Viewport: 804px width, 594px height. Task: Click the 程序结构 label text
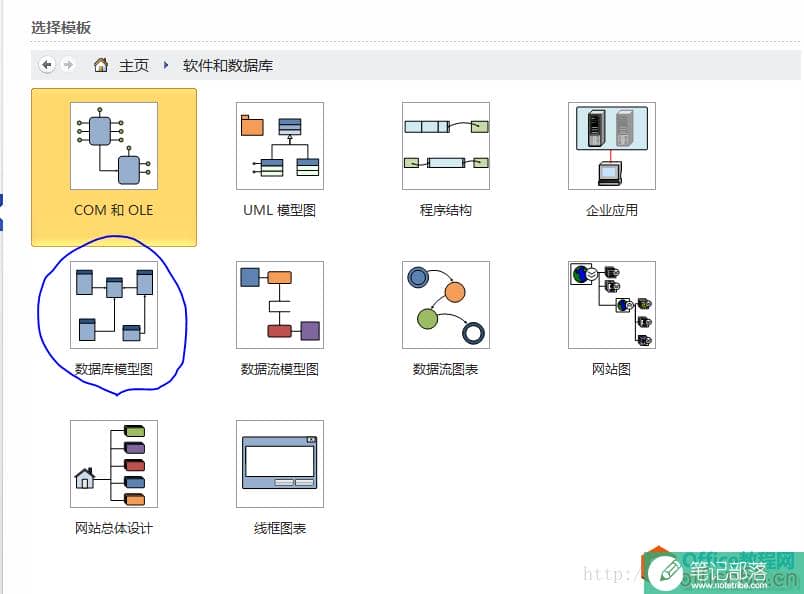(446, 210)
